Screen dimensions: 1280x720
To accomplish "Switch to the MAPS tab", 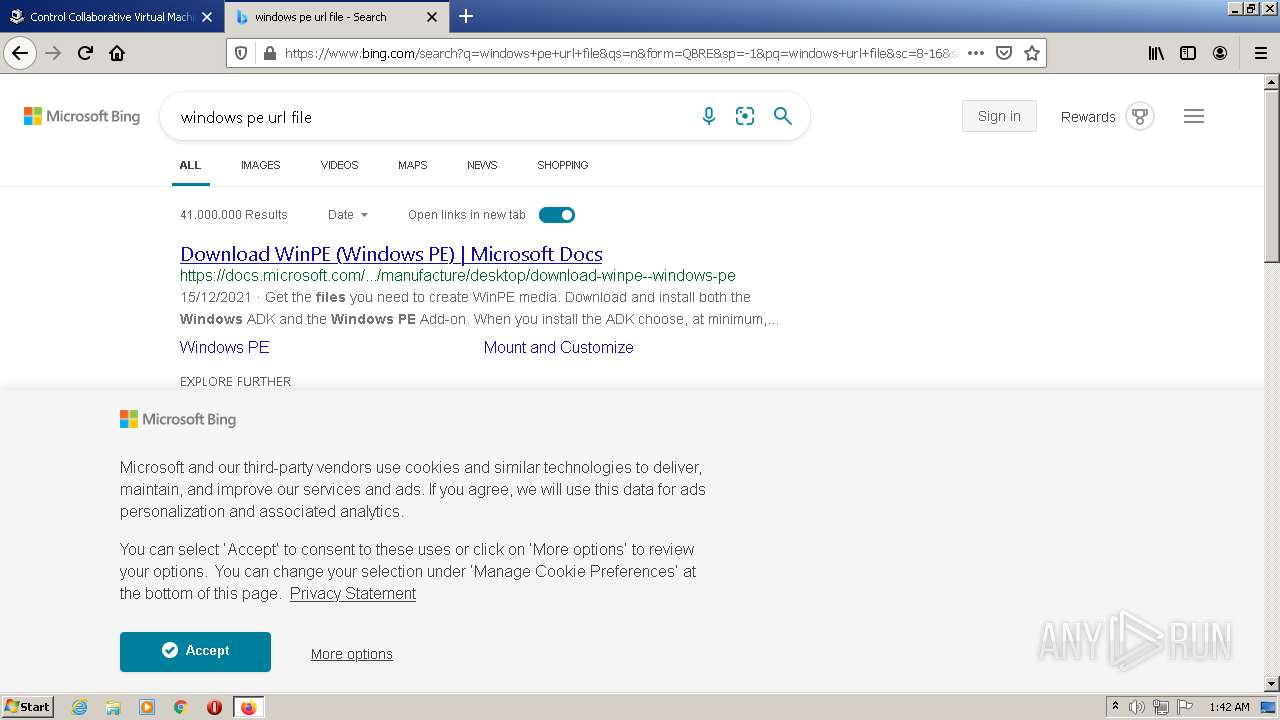I will tap(412, 165).
